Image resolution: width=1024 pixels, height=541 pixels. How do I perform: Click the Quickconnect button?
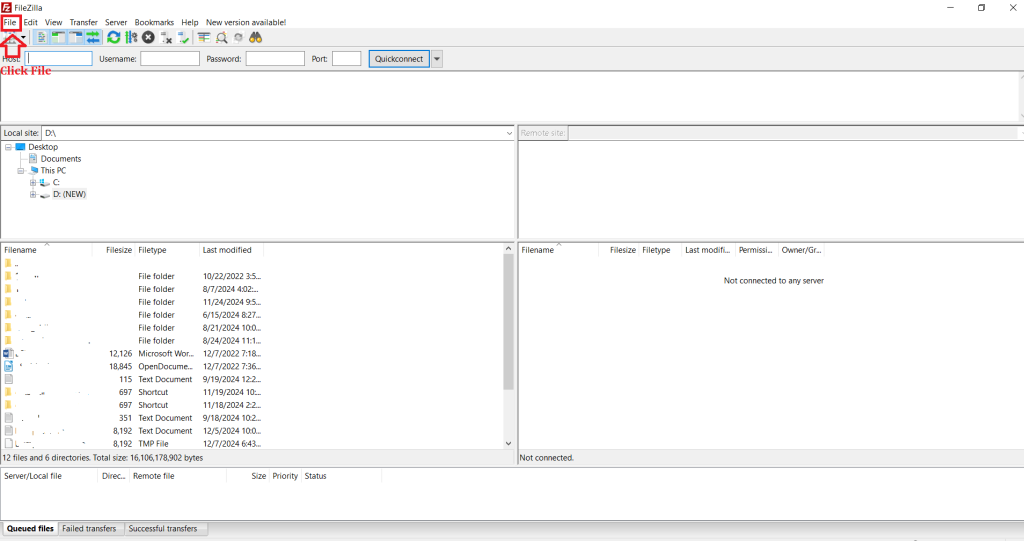(399, 59)
